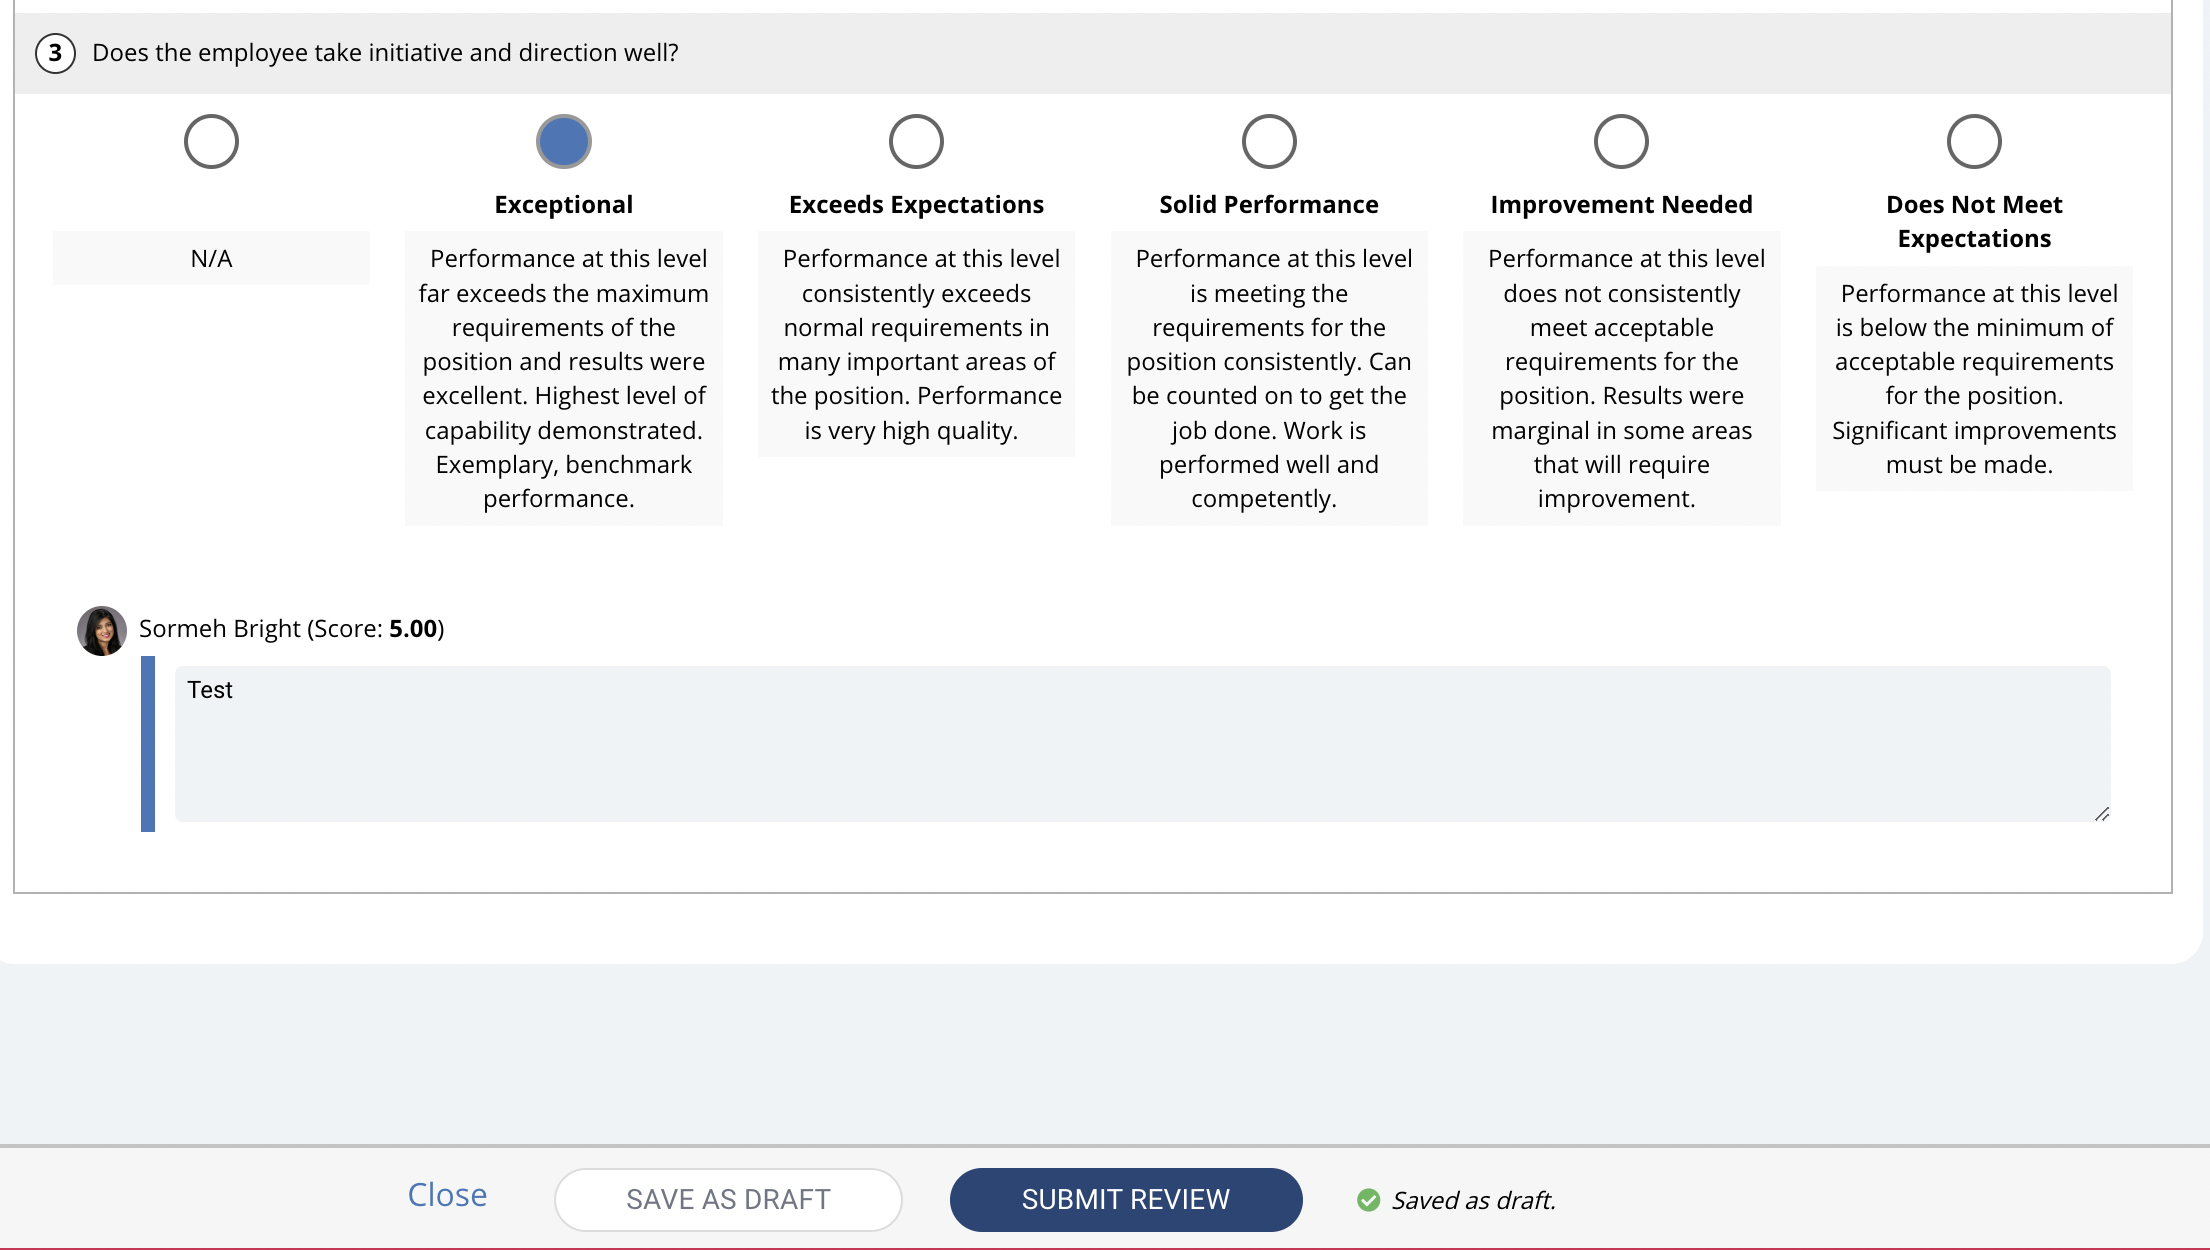Click Sormeh Bright's profile avatar
2210x1250 pixels.
102,631
